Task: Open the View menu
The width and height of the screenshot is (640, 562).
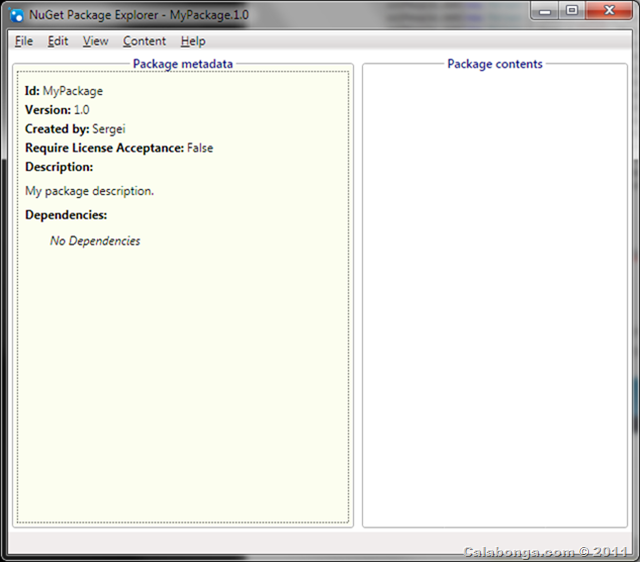Action: 96,41
